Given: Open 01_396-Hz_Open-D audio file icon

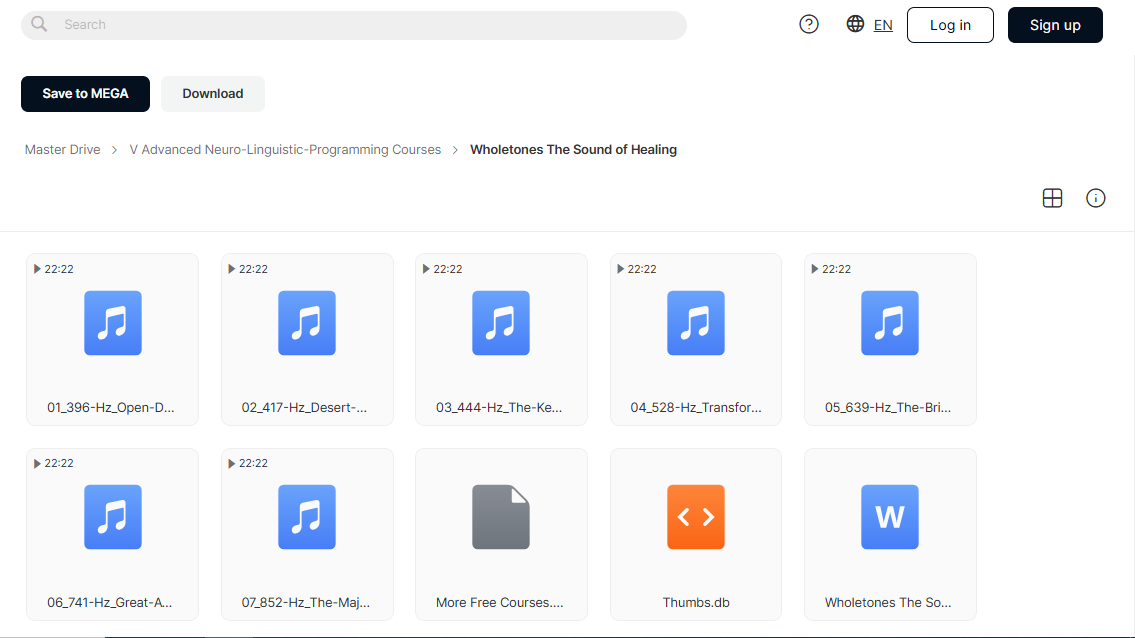Looking at the screenshot, I should pyautogui.click(x=113, y=323).
